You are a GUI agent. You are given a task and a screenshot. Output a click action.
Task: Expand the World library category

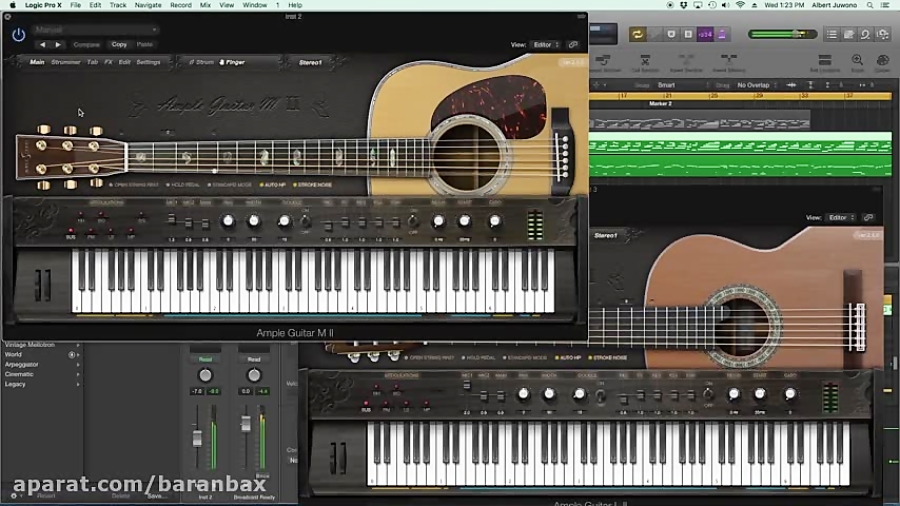click(41, 355)
